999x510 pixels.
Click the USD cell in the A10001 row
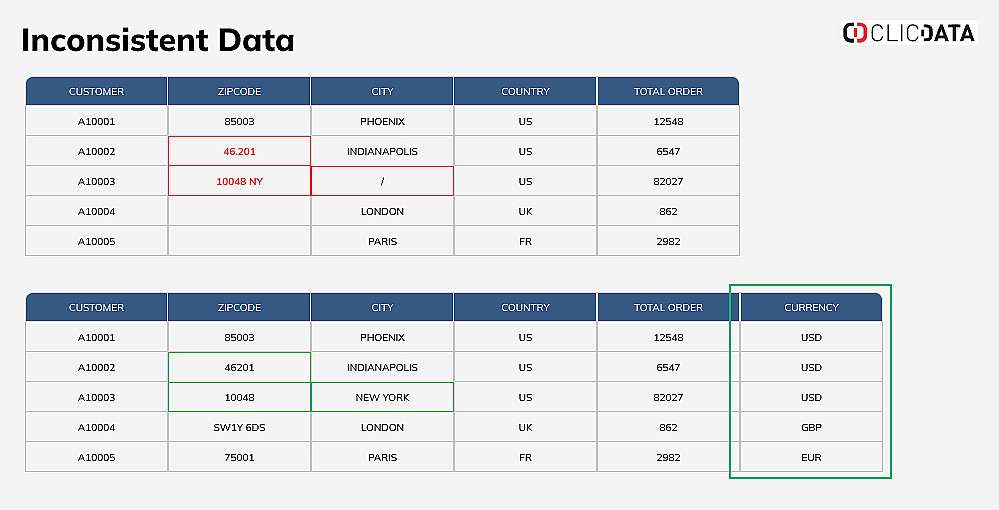coord(811,337)
